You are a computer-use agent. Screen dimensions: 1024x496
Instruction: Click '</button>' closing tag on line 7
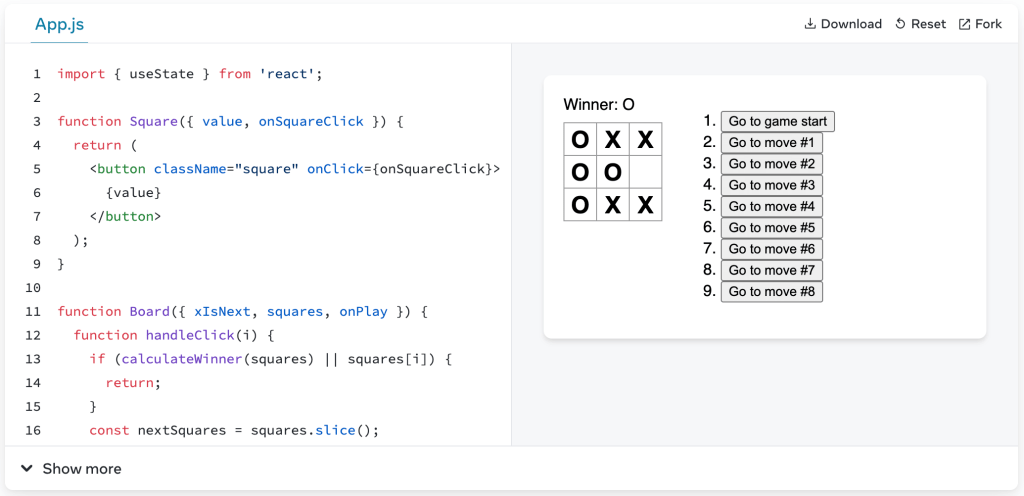pos(125,216)
